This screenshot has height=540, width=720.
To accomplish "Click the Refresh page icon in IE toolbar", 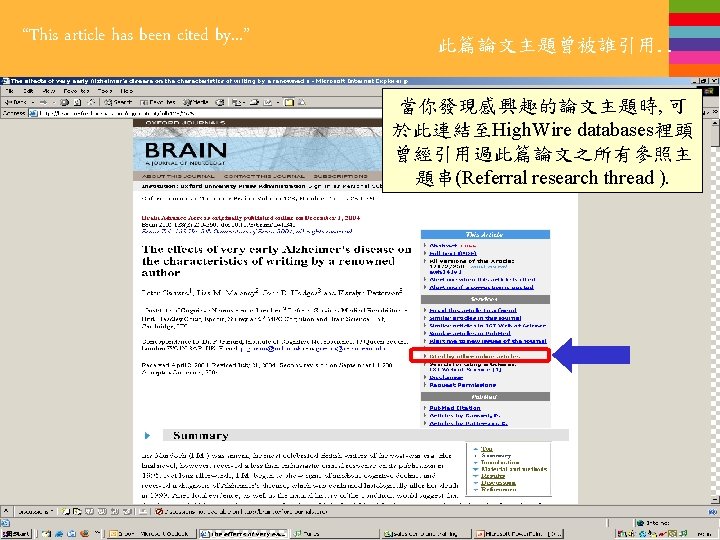I will point(78,102).
